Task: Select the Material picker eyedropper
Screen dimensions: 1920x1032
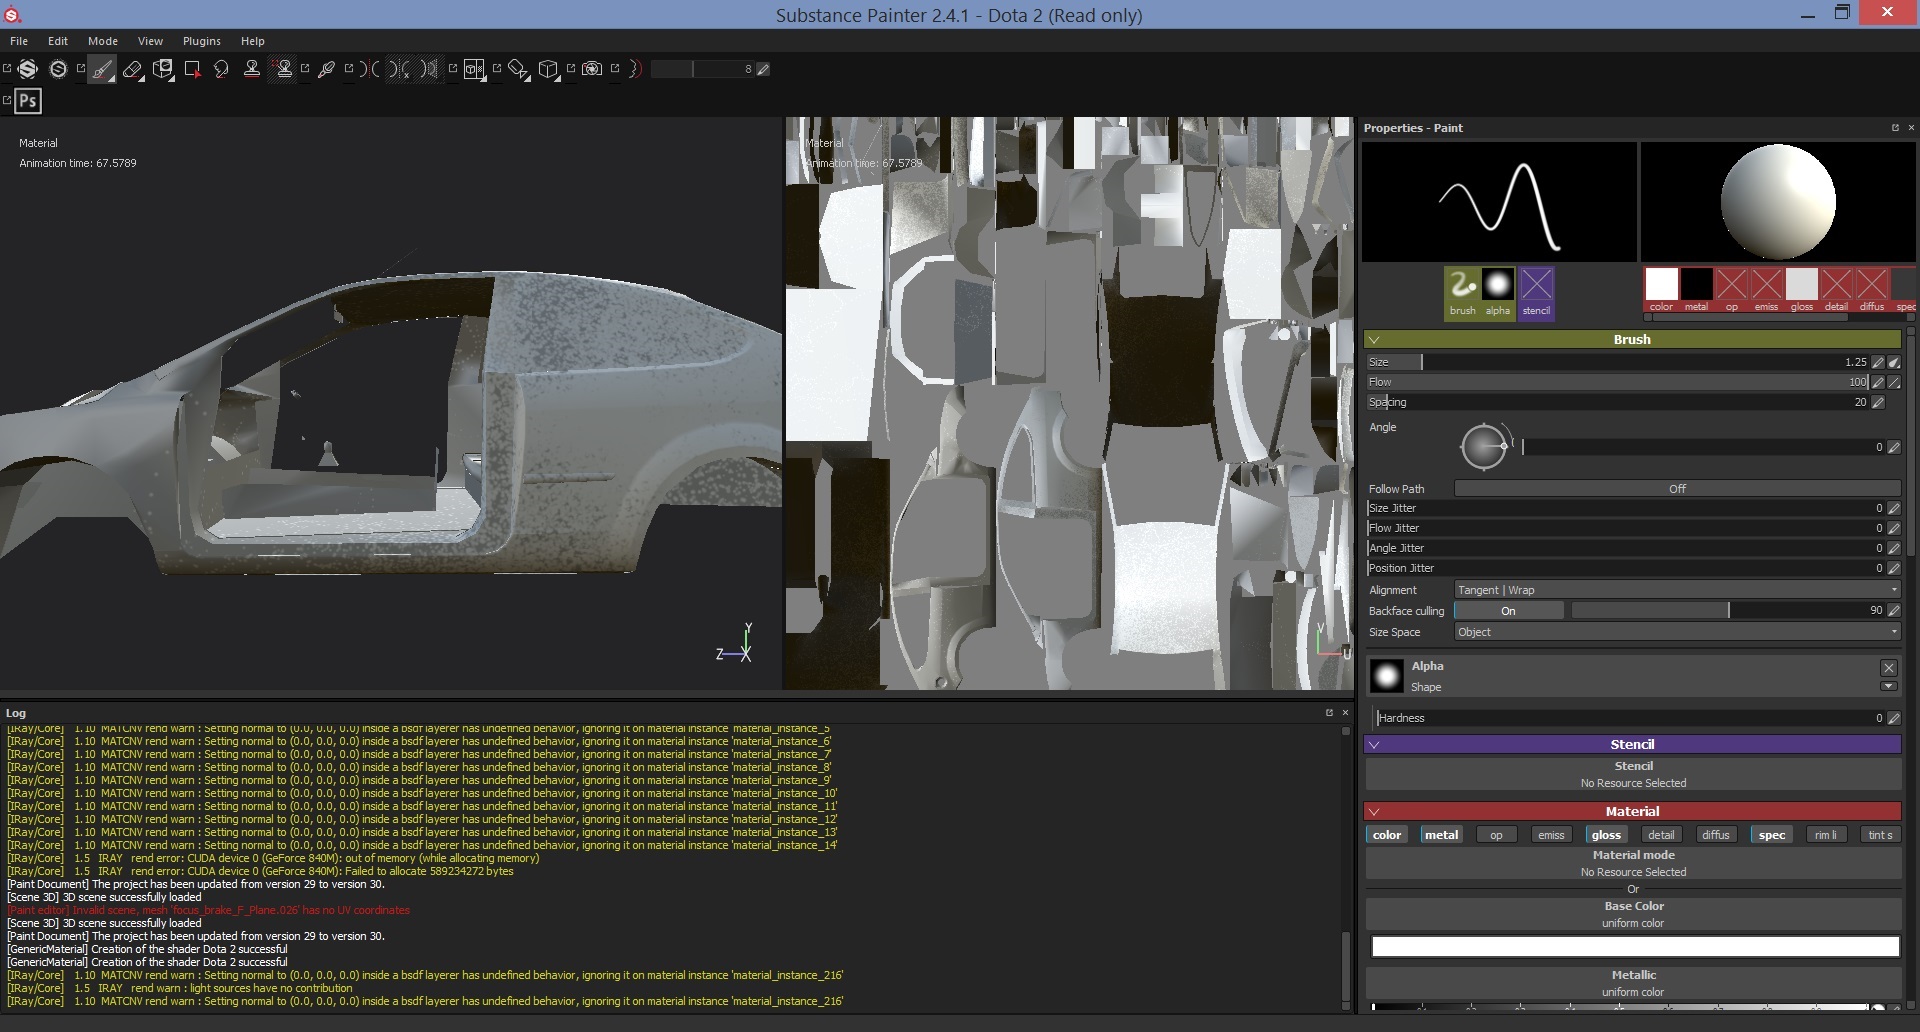Action: pyautogui.click(x=326, y=69)
